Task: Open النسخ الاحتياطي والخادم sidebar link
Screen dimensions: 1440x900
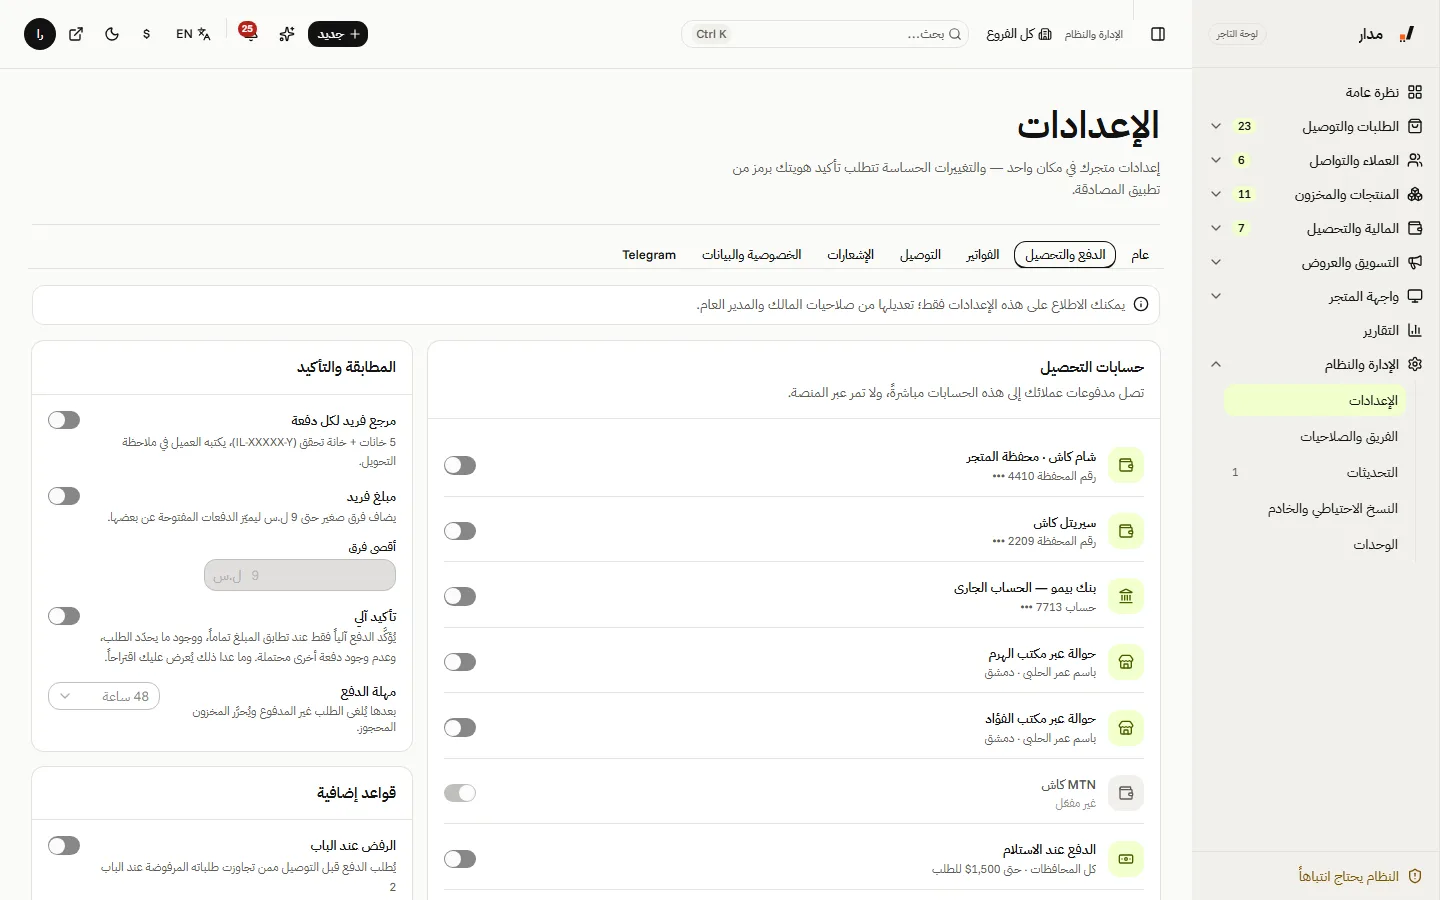Action: [x=1315, y=509]
